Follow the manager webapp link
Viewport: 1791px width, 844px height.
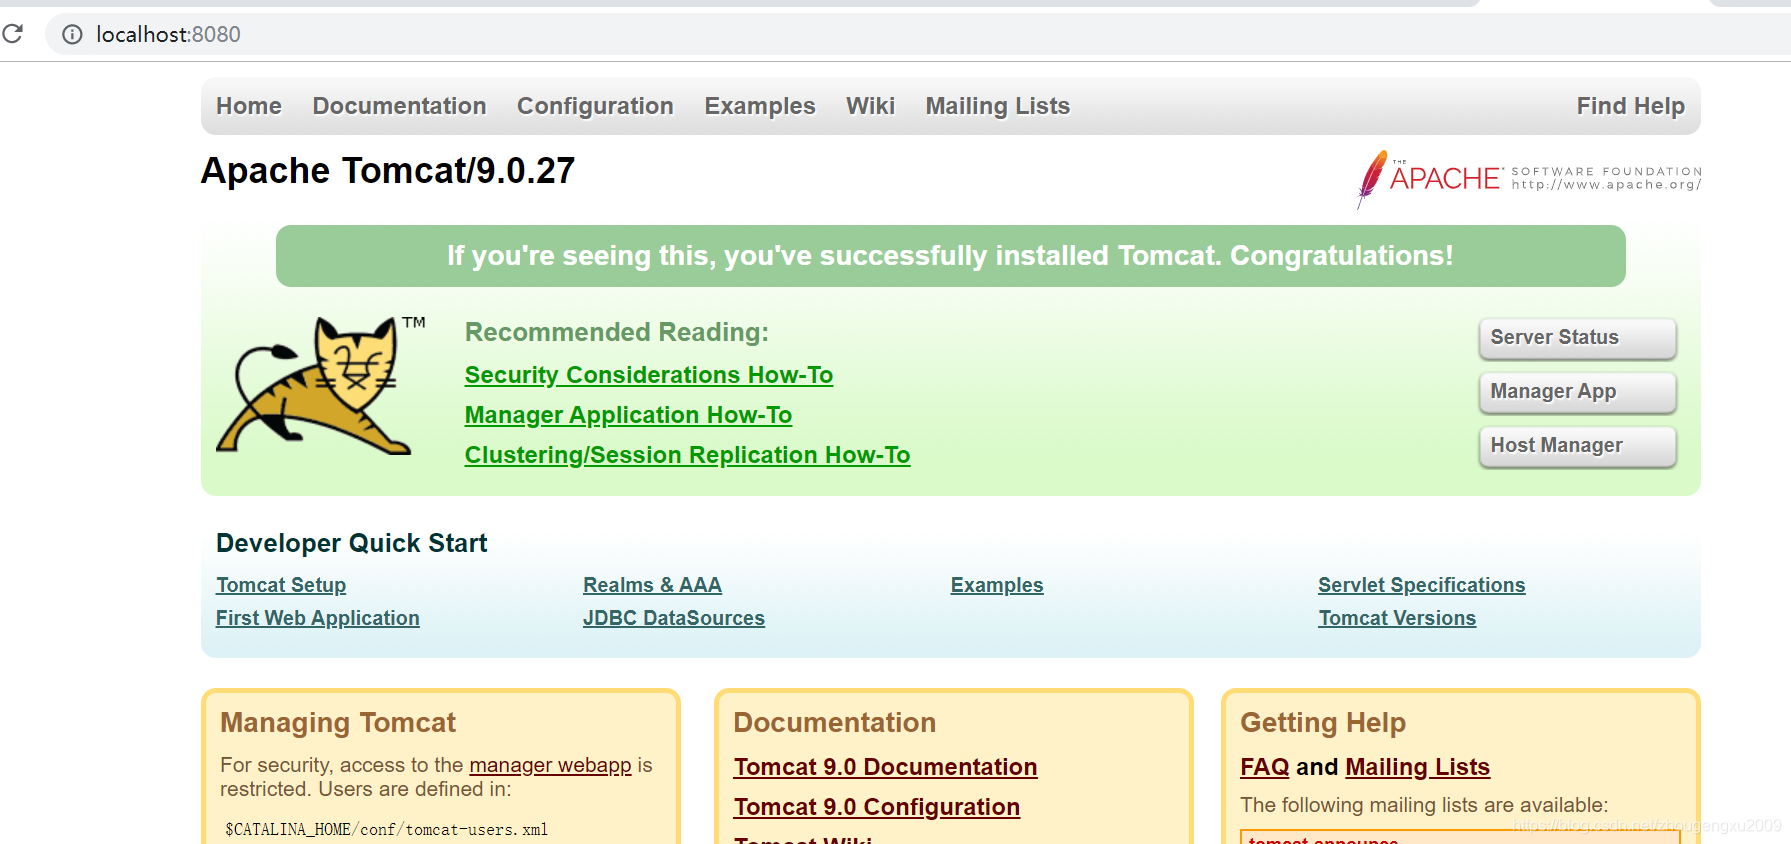550,765
